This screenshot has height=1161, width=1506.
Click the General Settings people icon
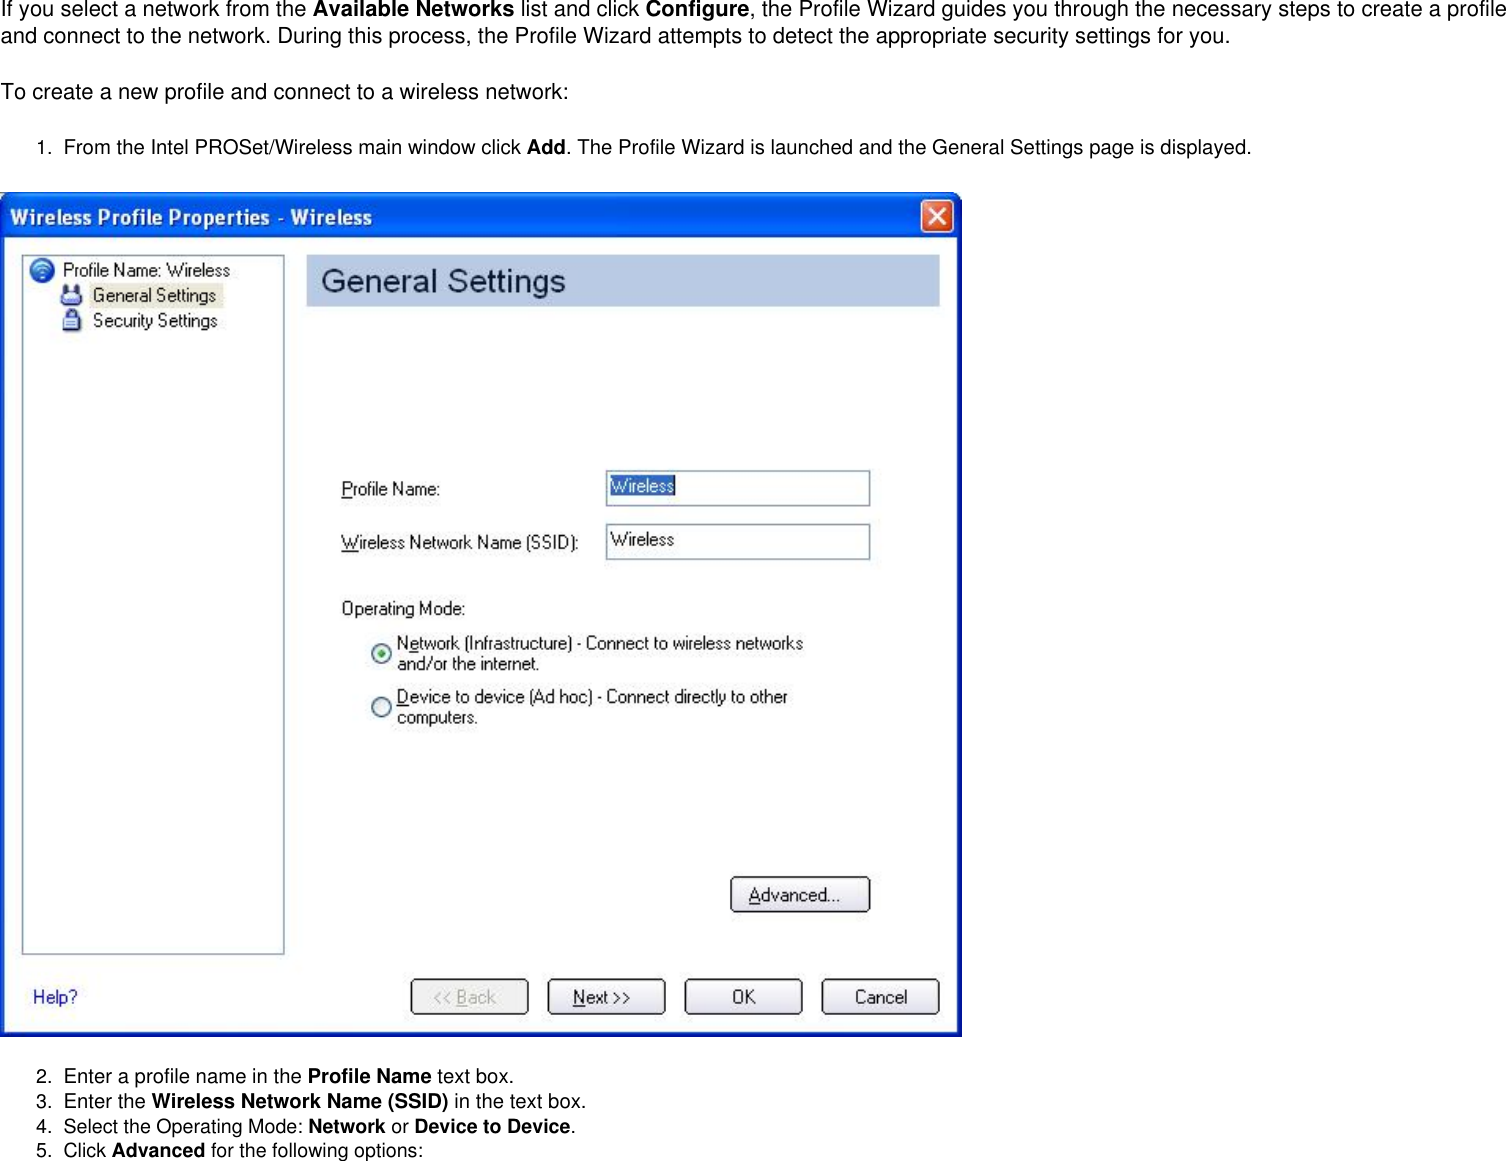(x=71, y=295)
